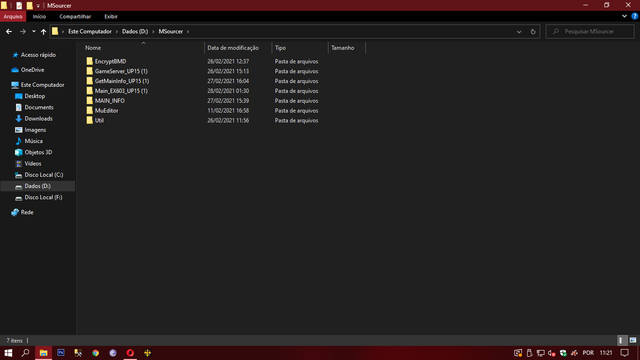Go up one folder level
The height and width of the screenshot is (360, 640).
[43, 31]
